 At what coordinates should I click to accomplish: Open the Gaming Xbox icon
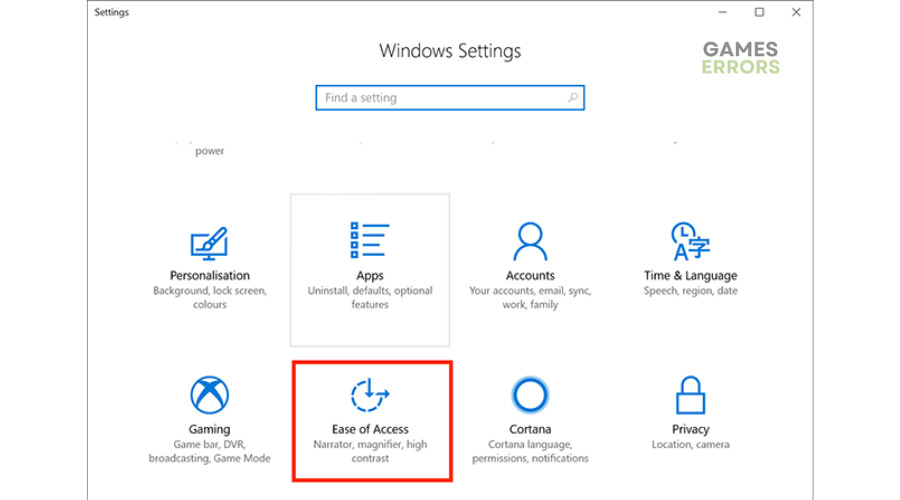pos(210,395)
